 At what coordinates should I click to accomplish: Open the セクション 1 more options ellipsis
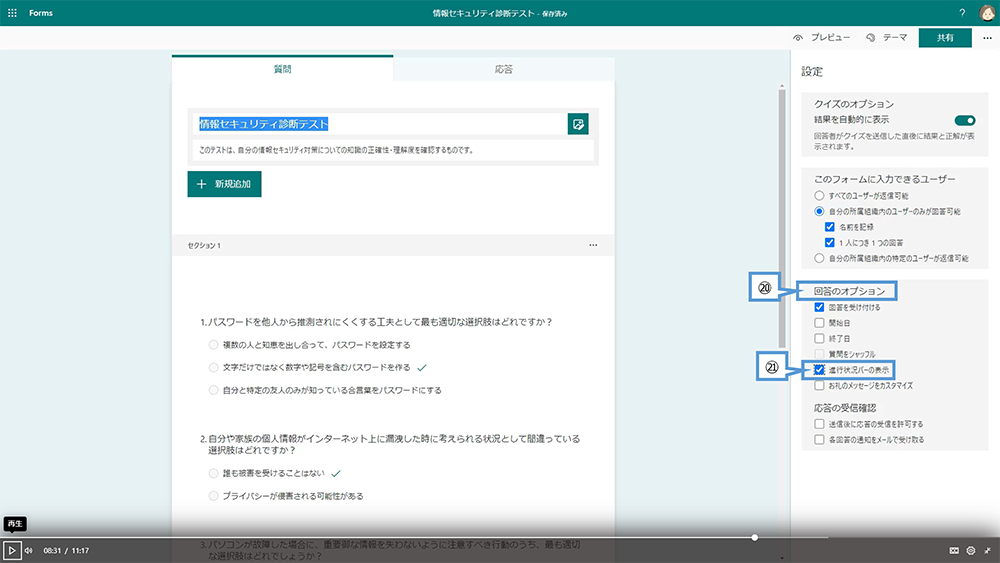[x=593, y=245]
